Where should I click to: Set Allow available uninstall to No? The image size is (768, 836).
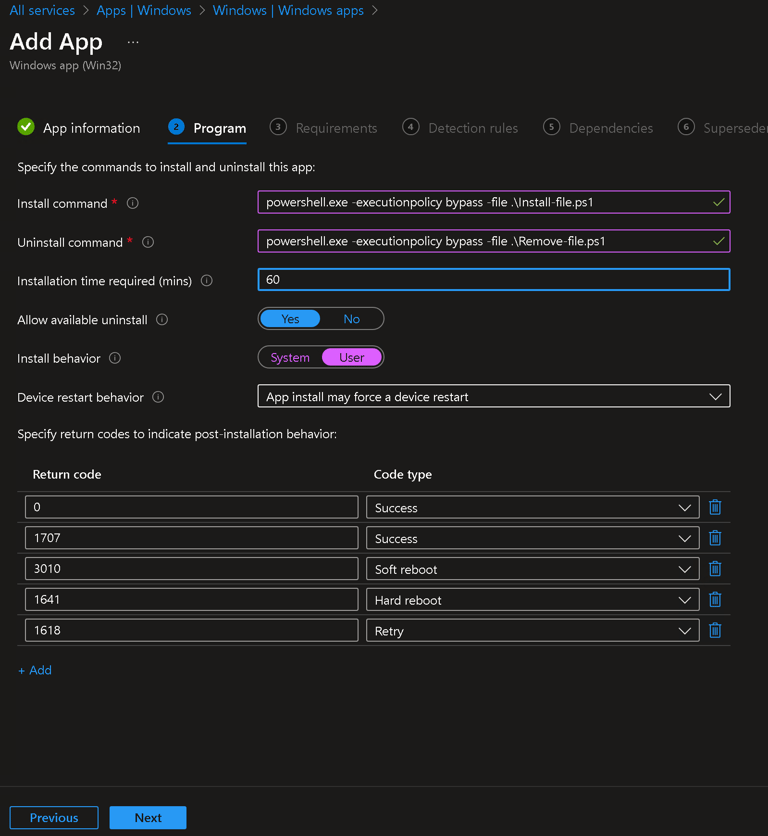tap(351, 319)
